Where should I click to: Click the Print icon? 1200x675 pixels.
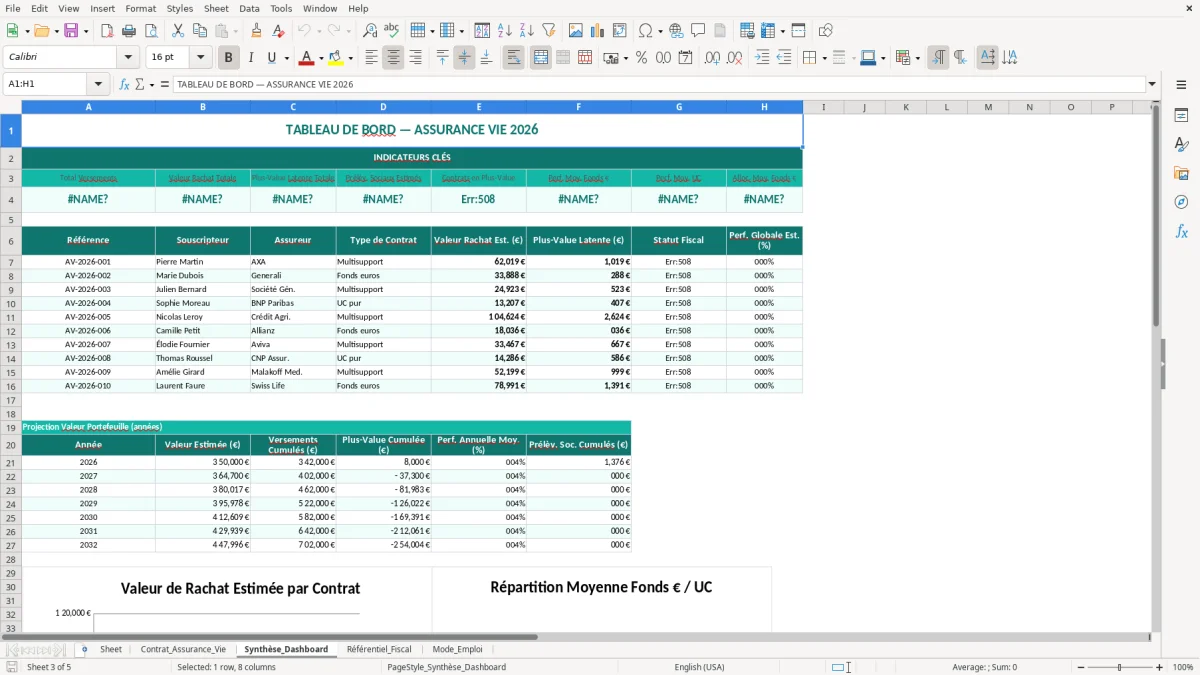[129, 31]
